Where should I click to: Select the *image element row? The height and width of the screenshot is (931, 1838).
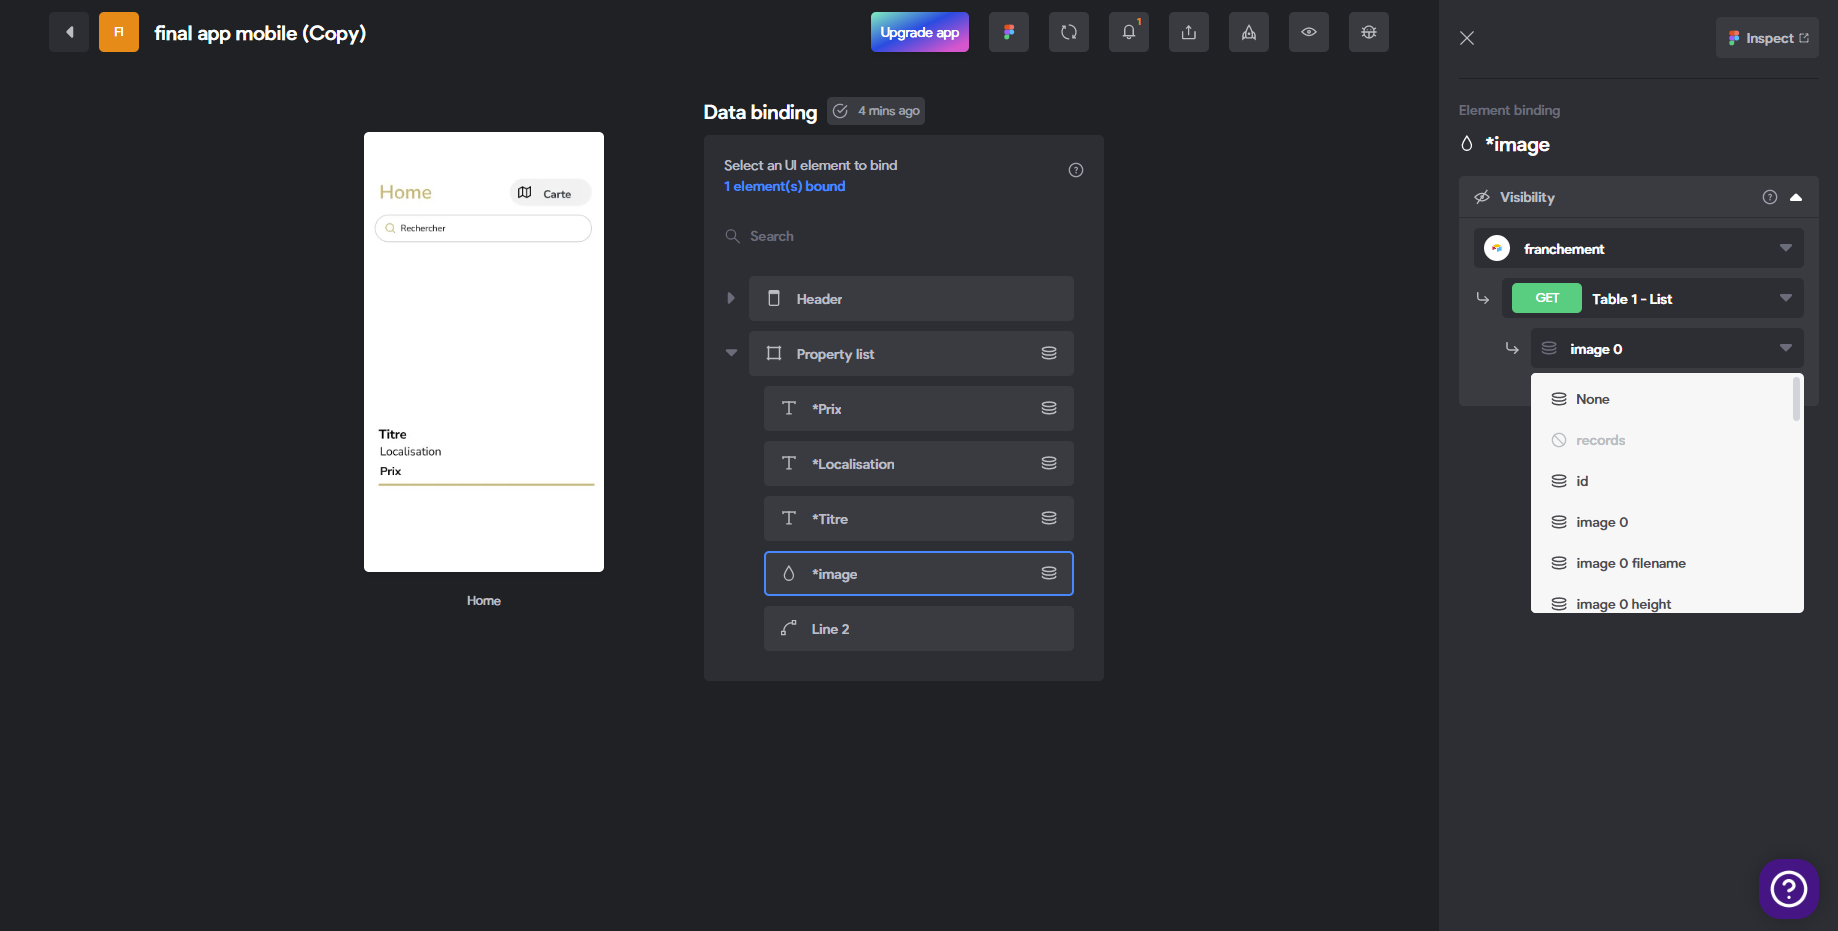point(919,574)
